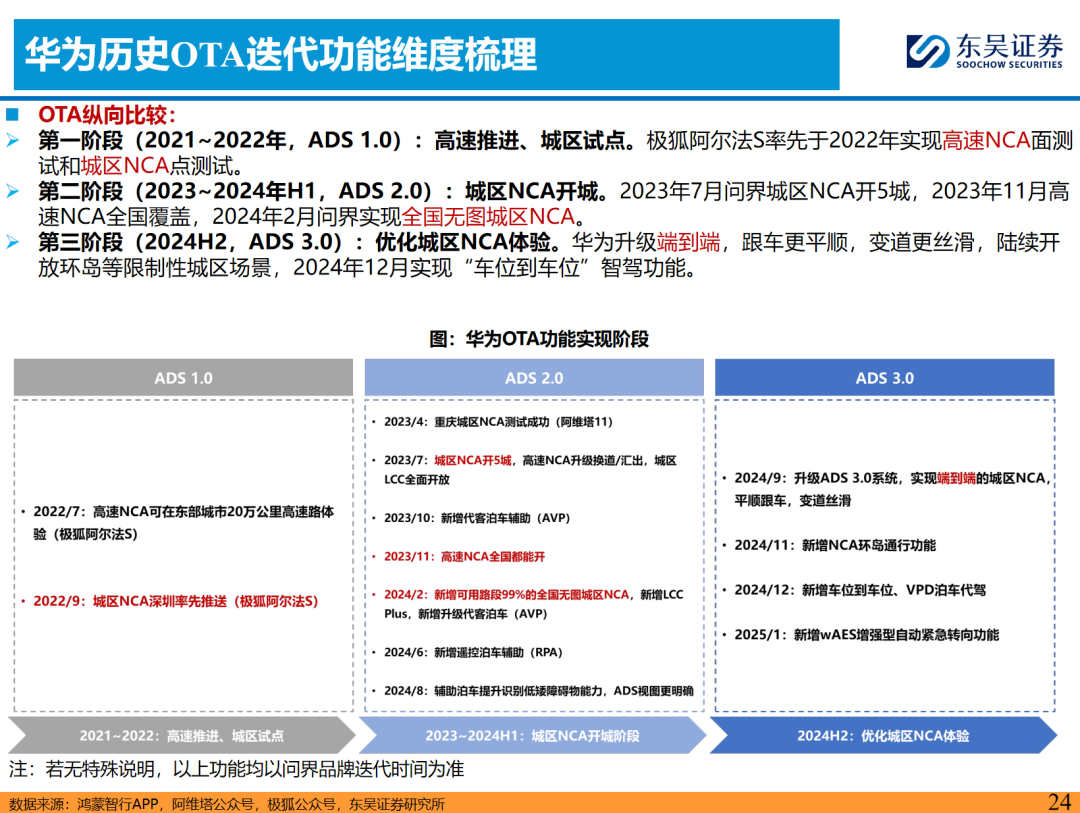Select the 2025/1 新增wAES entry

pos(861,635)
